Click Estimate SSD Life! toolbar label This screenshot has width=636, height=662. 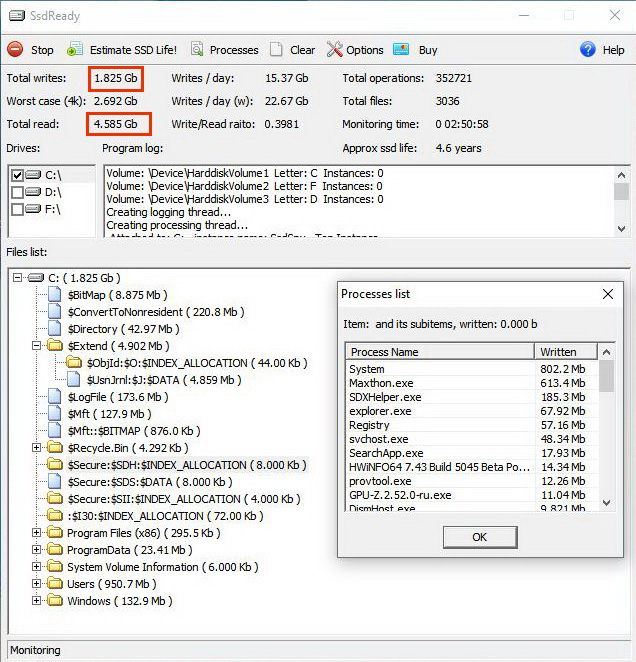tap(133, 50)
